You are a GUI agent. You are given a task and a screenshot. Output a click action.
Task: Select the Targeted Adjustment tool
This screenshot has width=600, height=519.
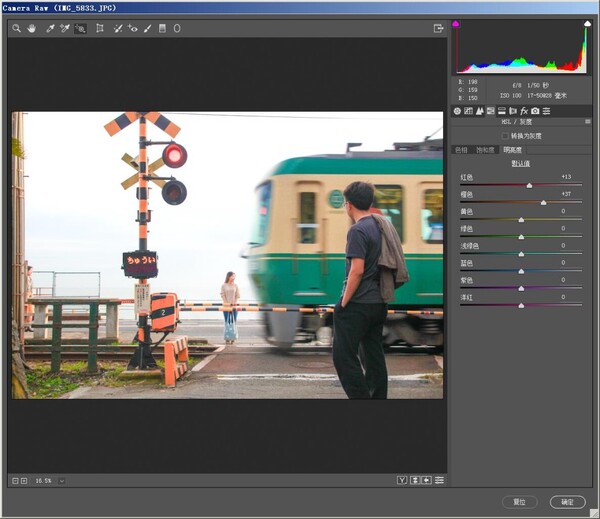click(80, 29)
